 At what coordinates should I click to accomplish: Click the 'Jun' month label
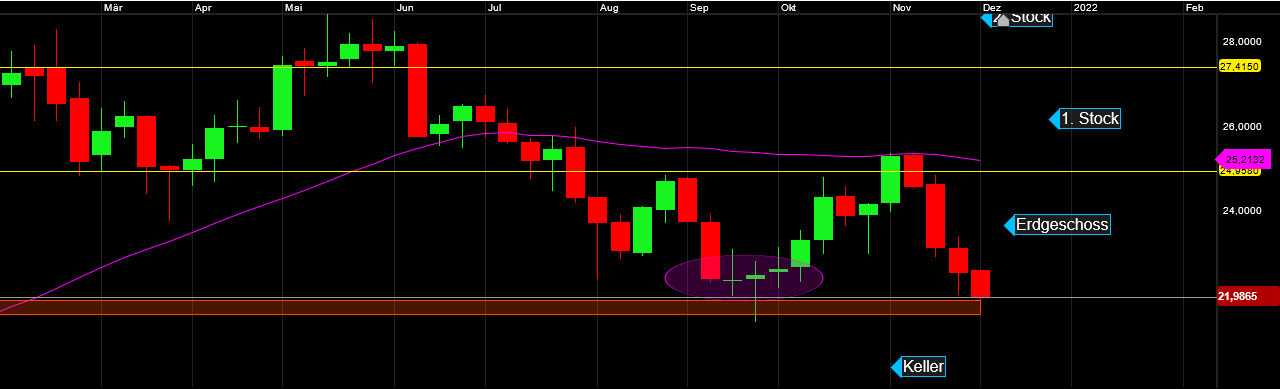tap(405, 7)
